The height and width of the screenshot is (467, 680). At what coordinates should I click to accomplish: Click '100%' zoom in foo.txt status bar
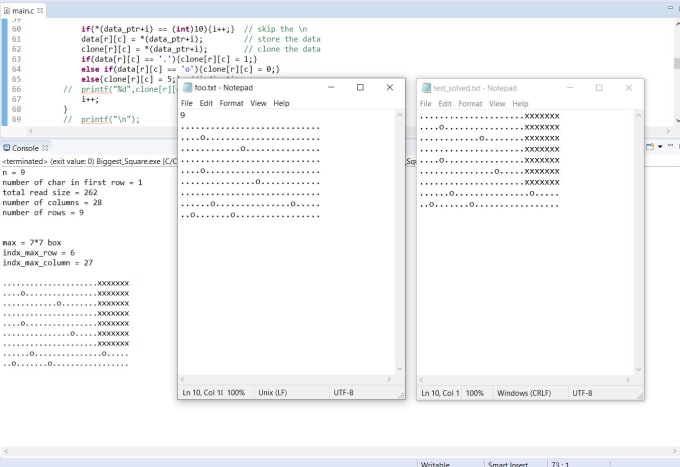click(236, 392)
